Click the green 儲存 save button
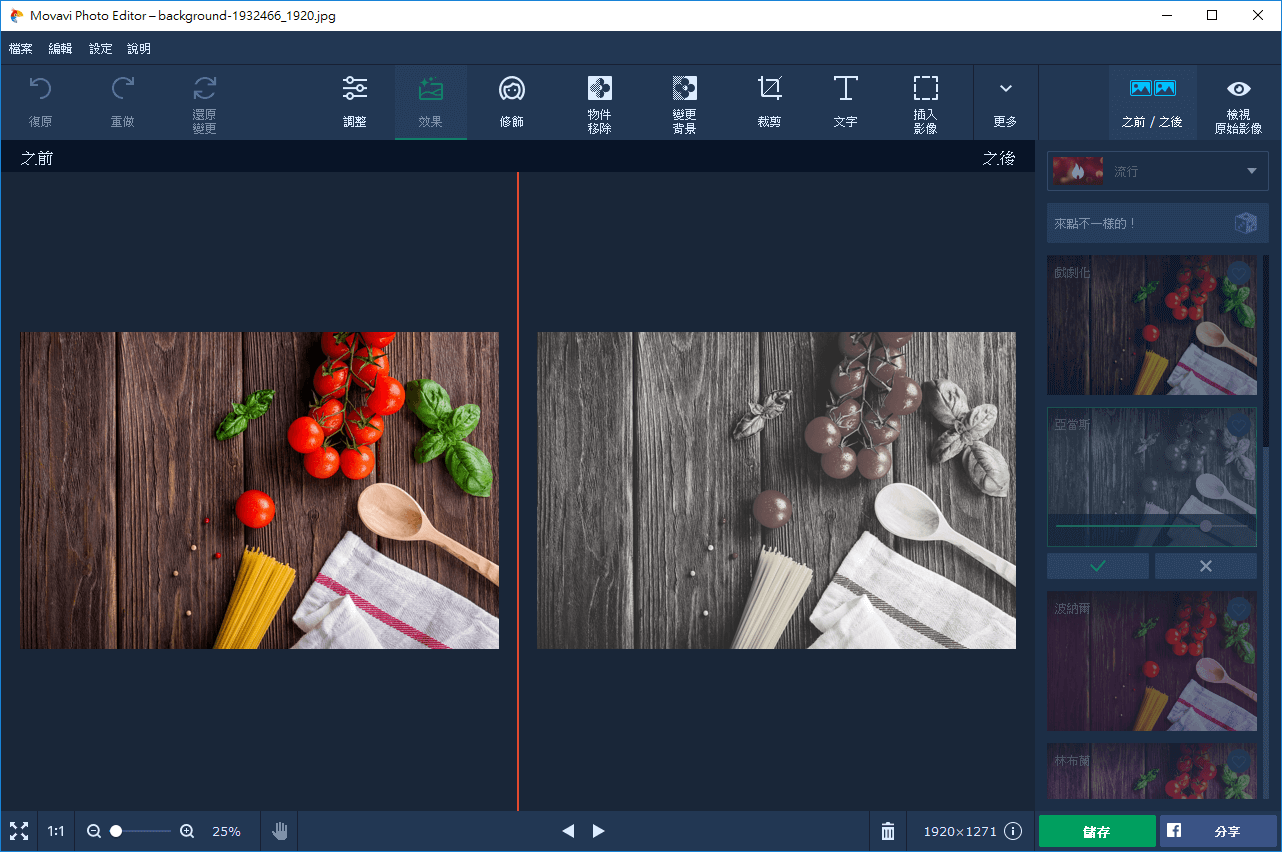The height and width of the screenshot is (852, 1282). click(1096, 831)
